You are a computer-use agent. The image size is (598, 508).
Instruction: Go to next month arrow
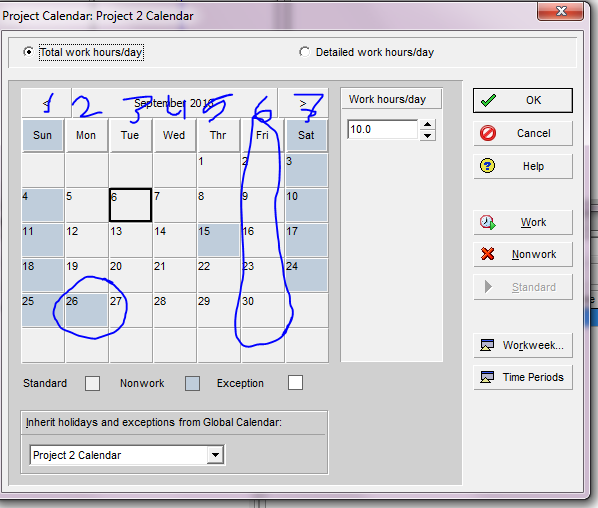303,103
